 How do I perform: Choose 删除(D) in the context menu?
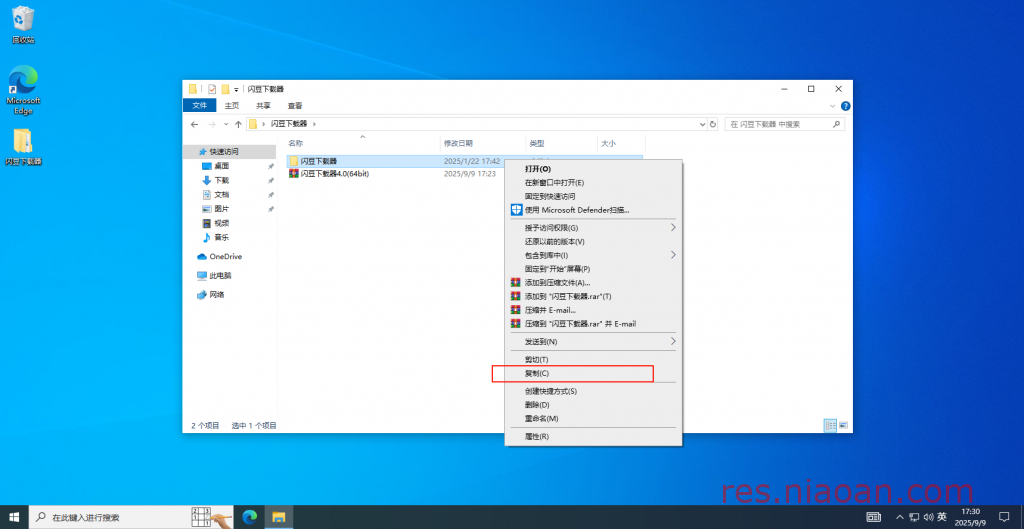593,405
